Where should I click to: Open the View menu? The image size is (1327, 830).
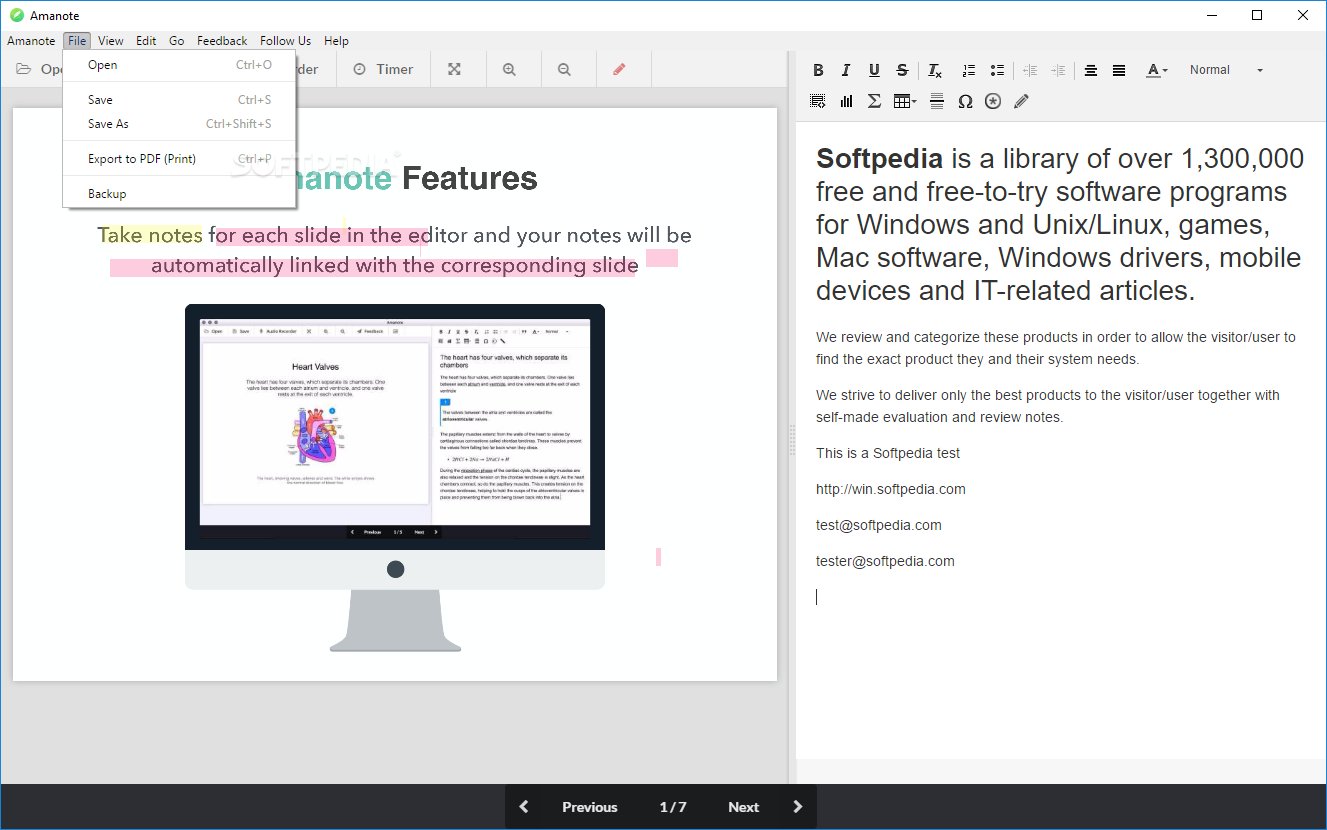(111, 41)
